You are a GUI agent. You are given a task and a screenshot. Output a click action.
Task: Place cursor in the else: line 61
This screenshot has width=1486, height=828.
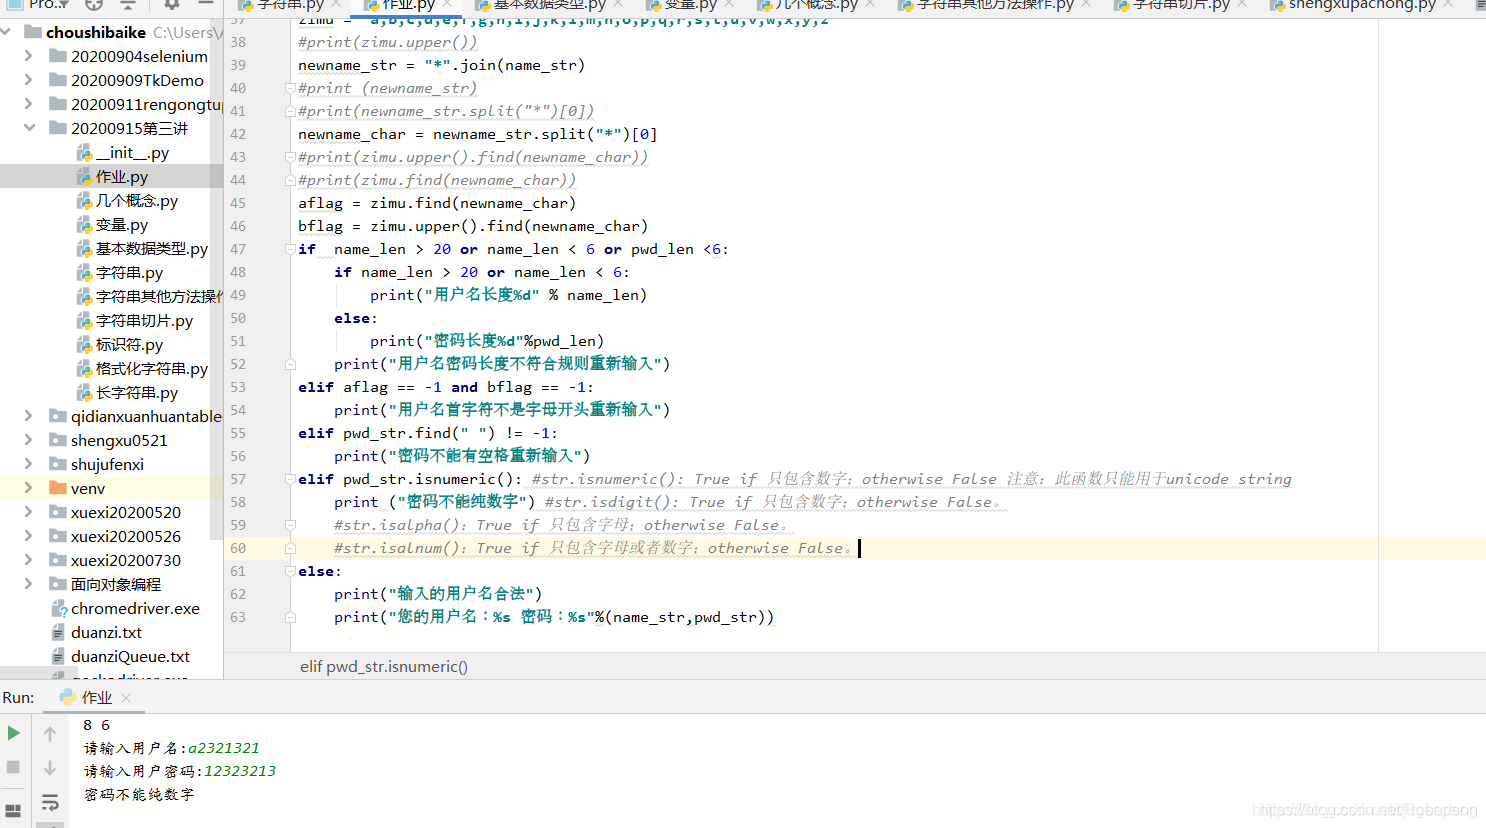(x=320, y=571)
